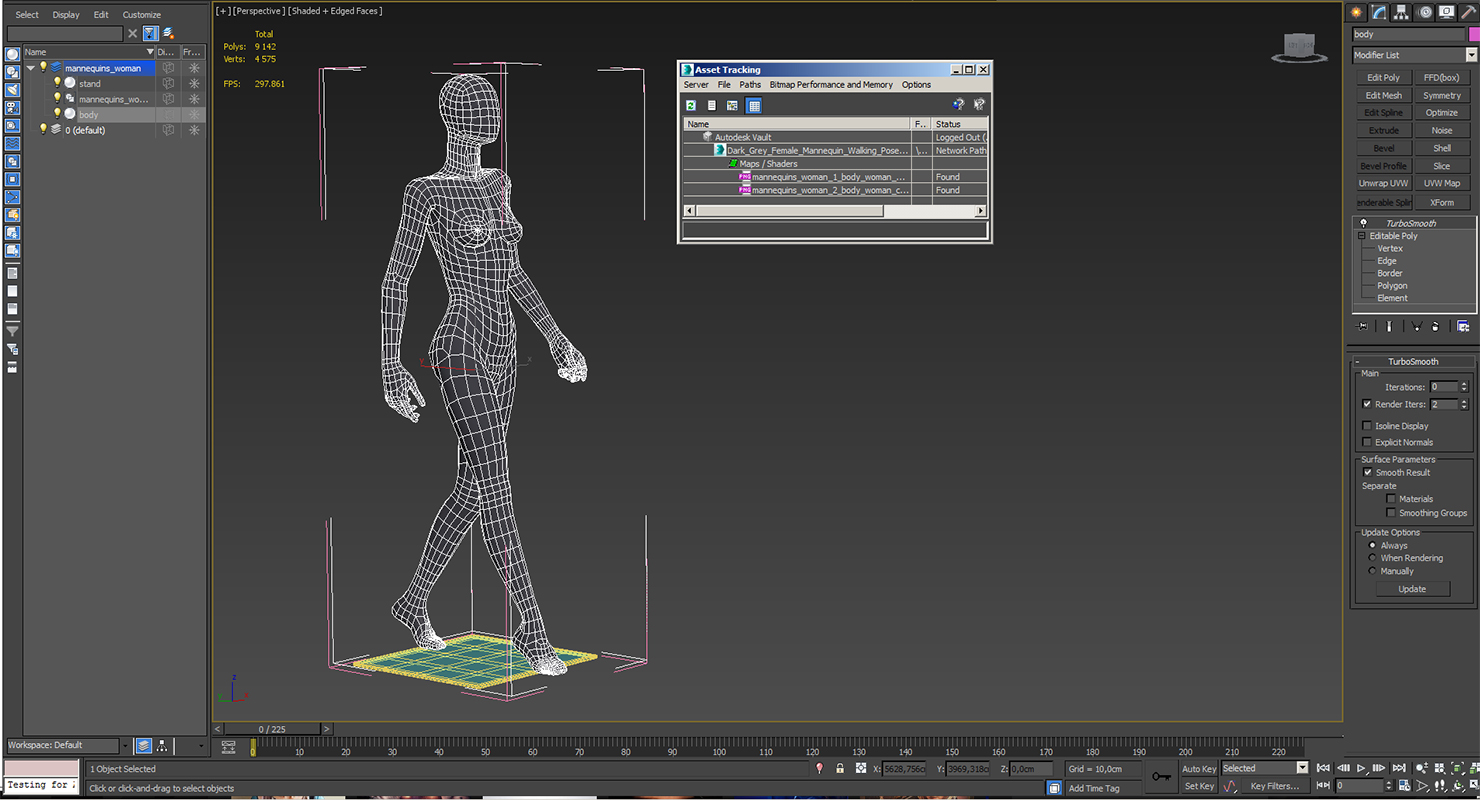Screen dimensions: 1480x800
Task: Open the Create panel tab
Action: click(1357, 12)
